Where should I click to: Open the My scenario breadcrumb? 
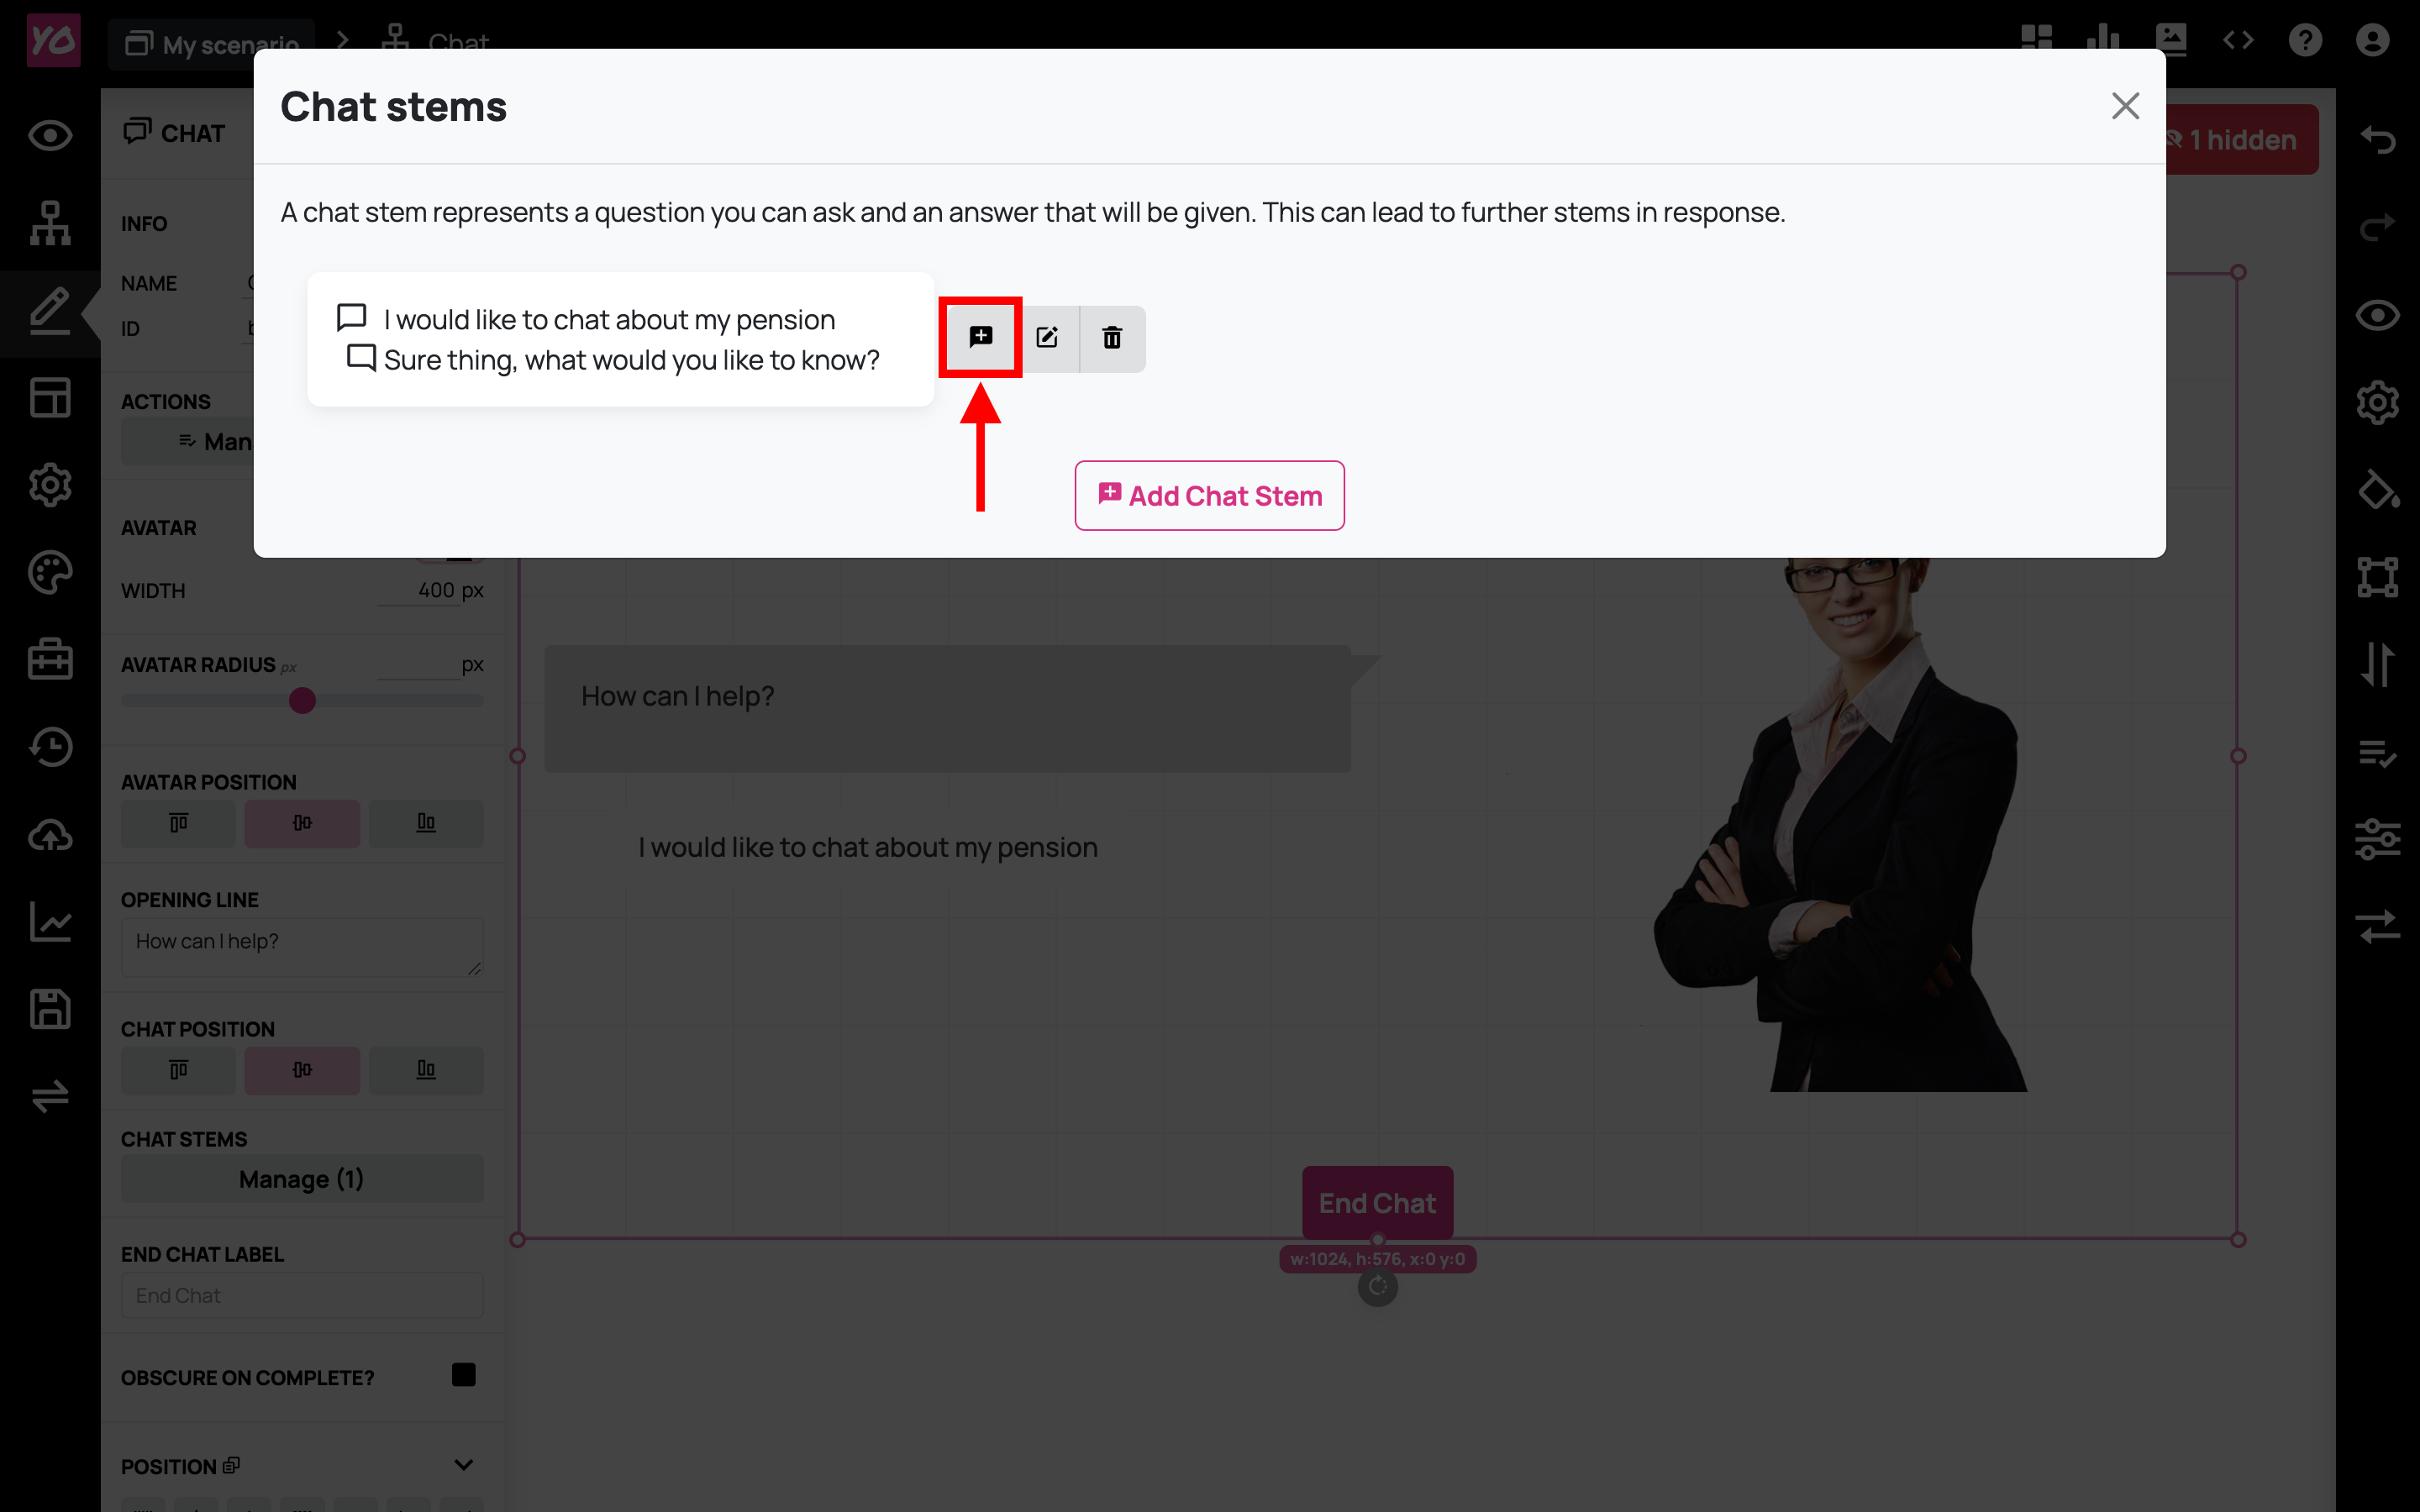213,44
